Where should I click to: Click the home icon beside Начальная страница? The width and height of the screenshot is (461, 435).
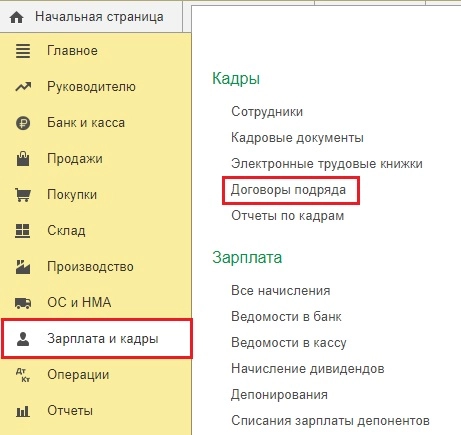coord(17,17)
